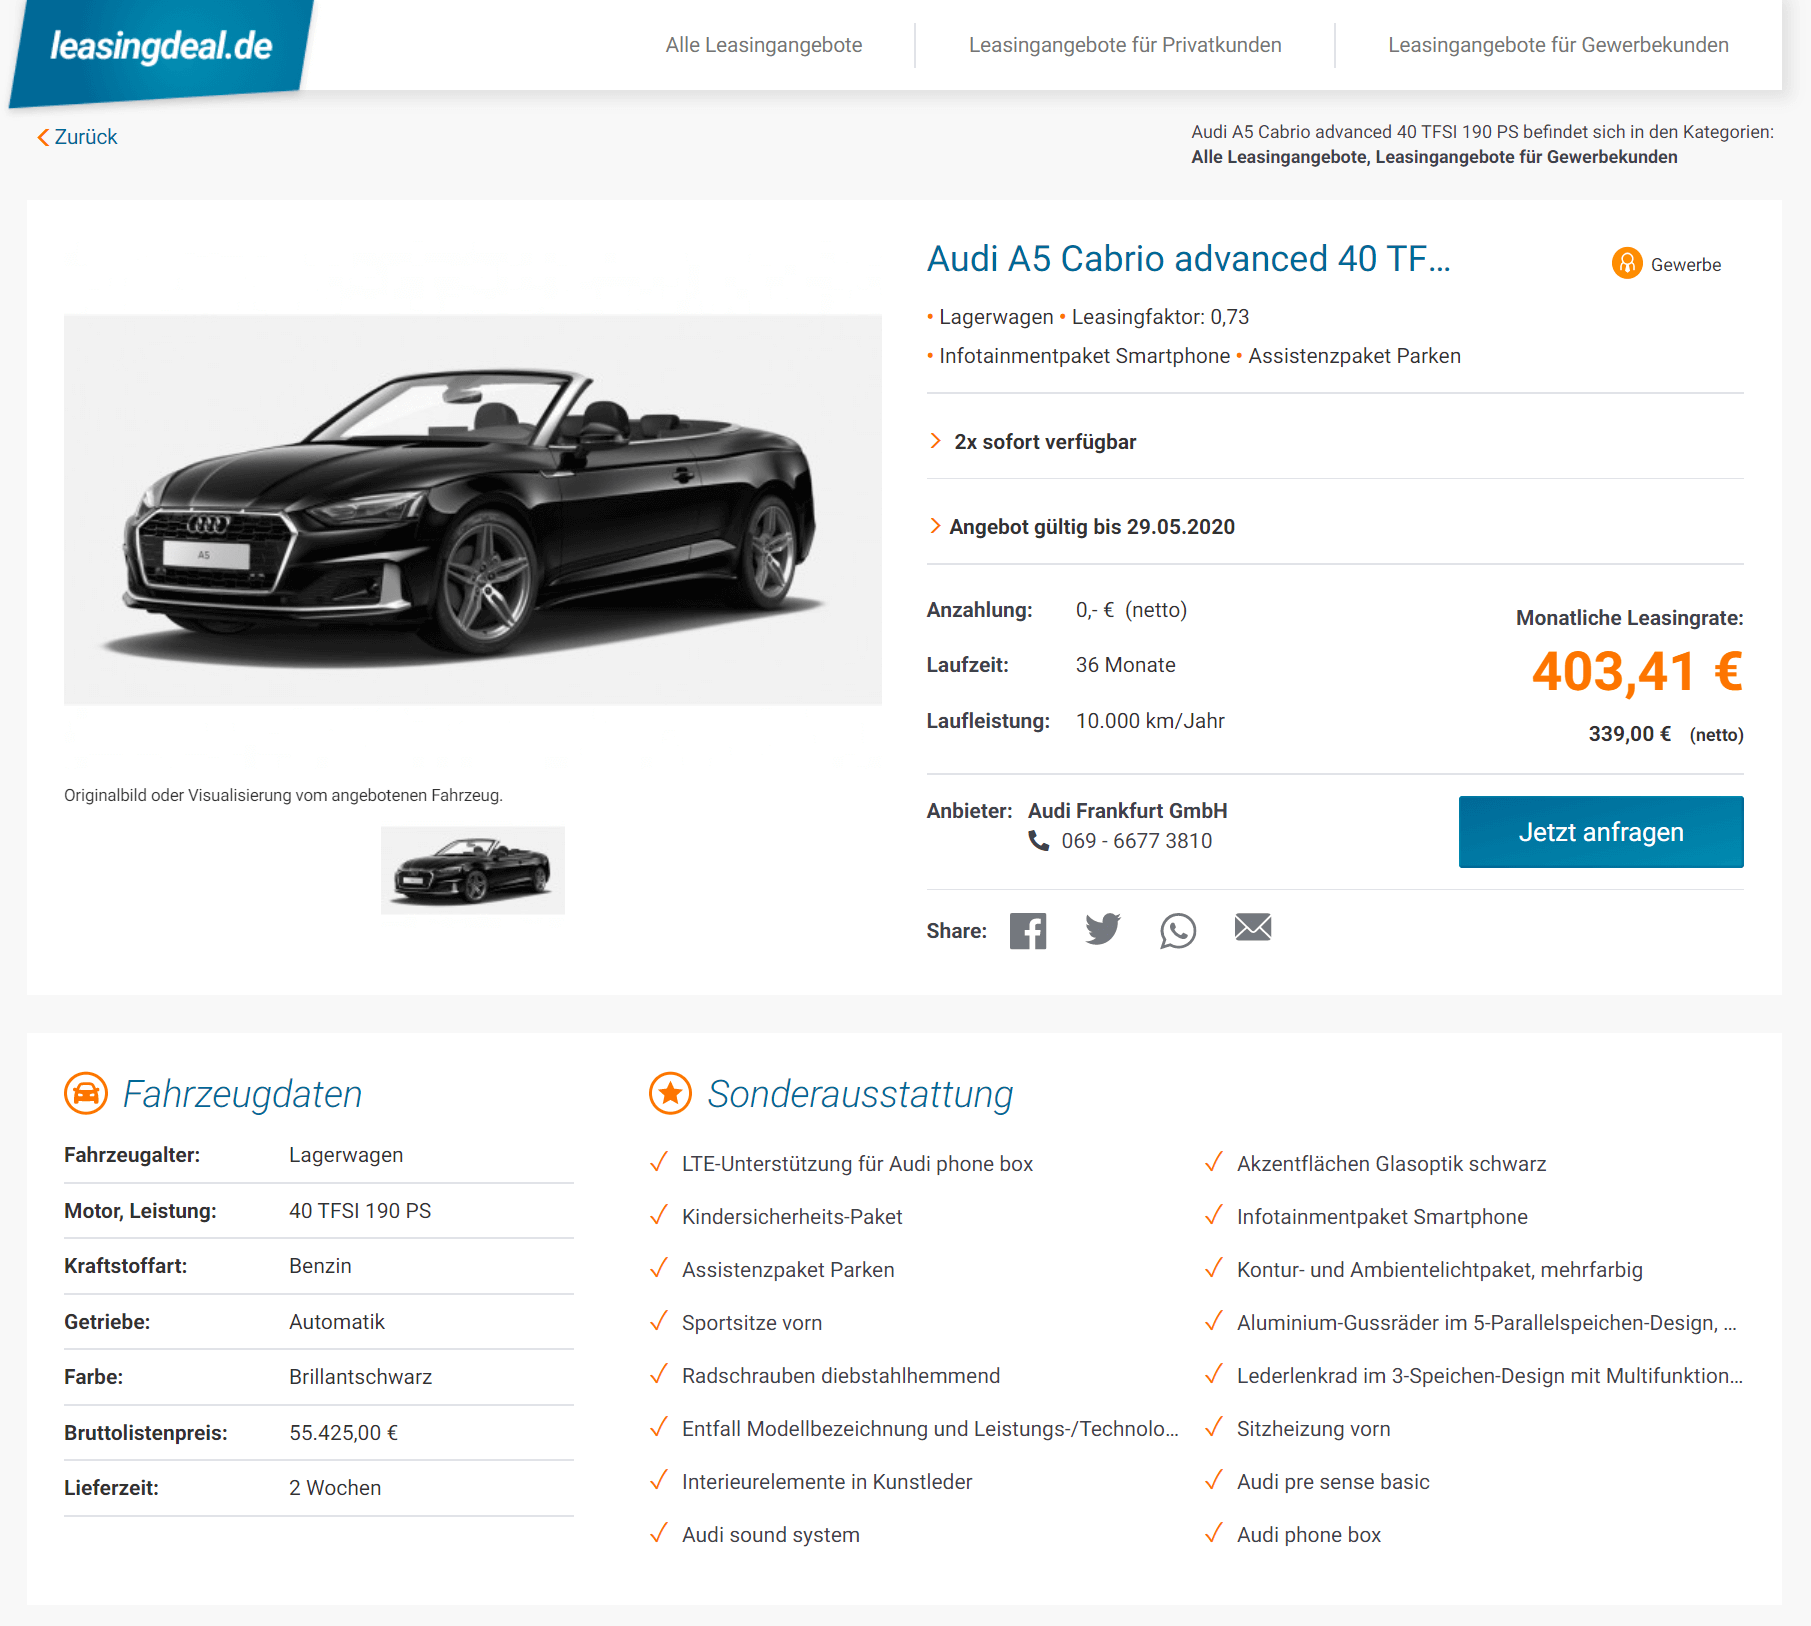Expand the '2x sofort verfügbar' chevron
Image resolution: width=1811 pixels, height=1626 pixels.
click(935, 441)
